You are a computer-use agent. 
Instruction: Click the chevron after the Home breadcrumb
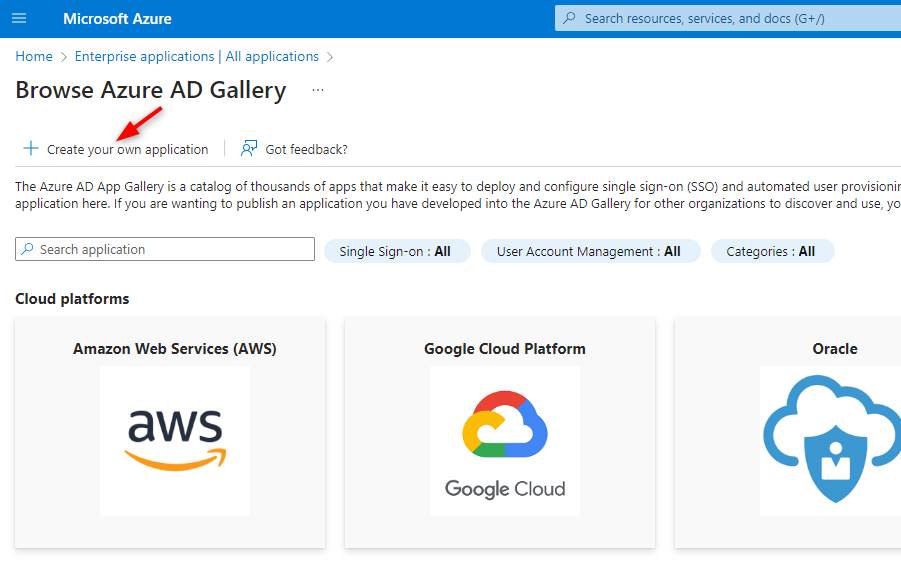coord(64,57)
